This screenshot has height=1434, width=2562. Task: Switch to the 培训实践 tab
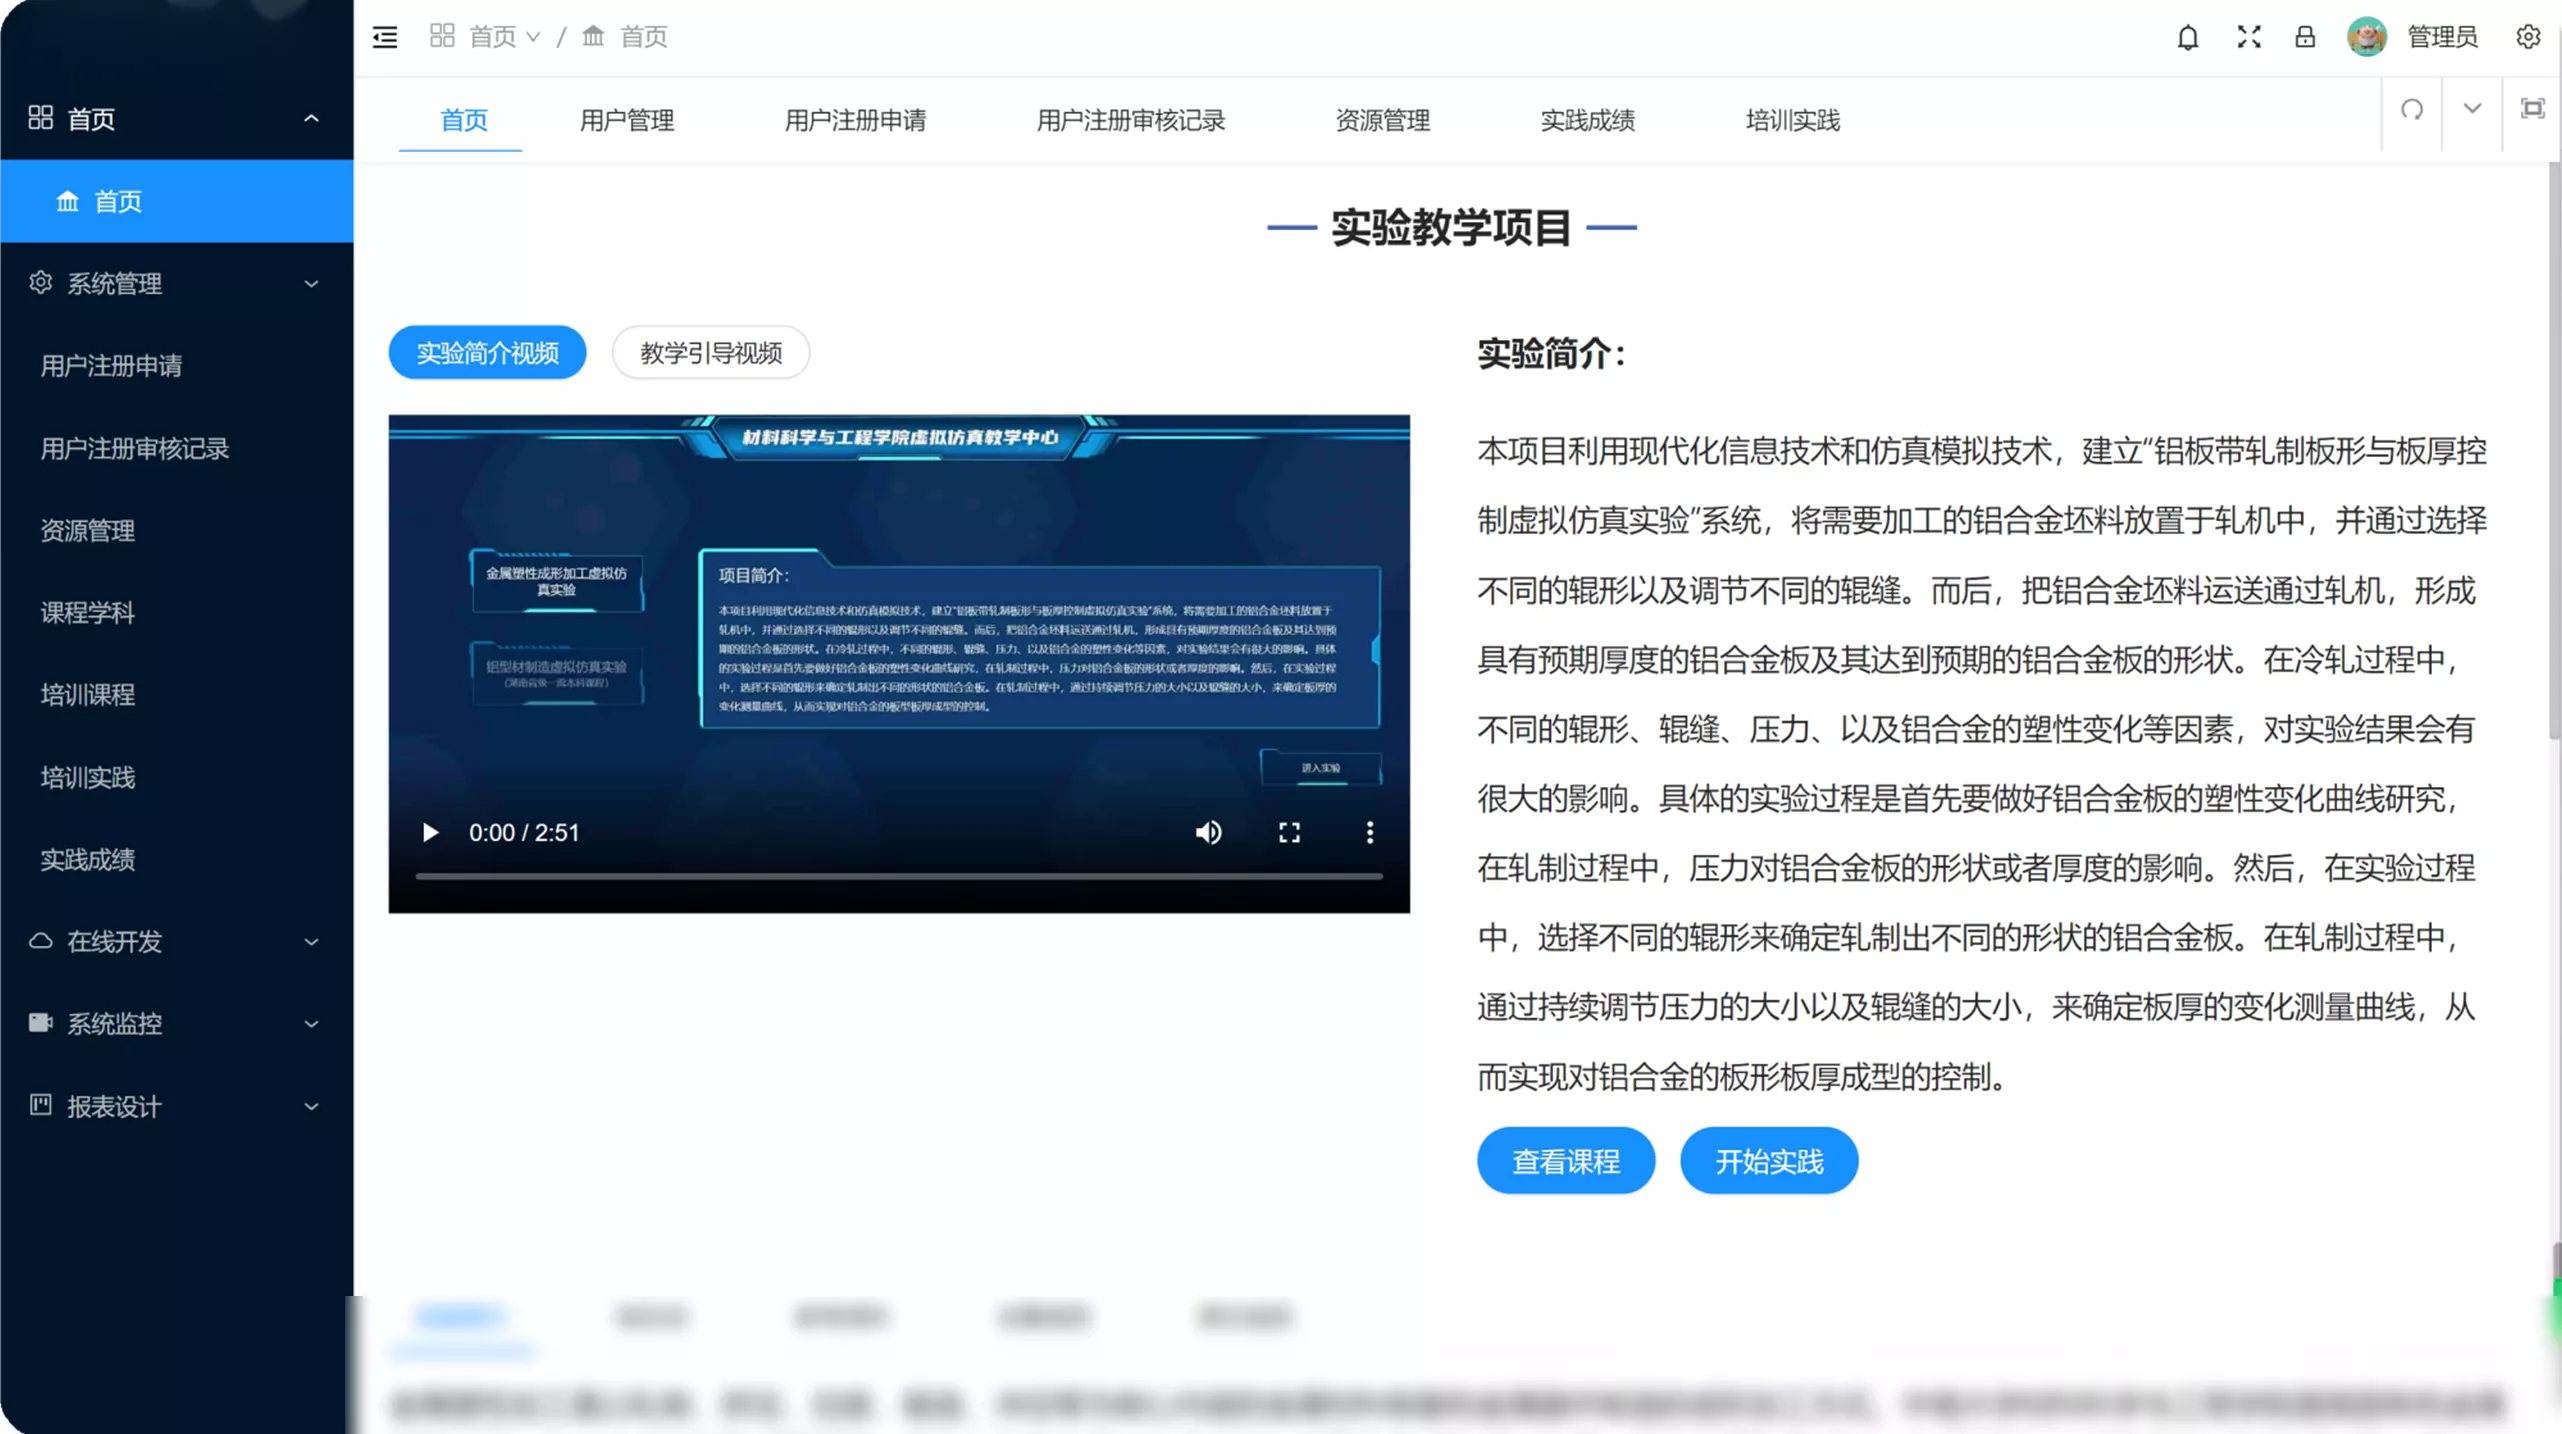(x=1792, y=120)
